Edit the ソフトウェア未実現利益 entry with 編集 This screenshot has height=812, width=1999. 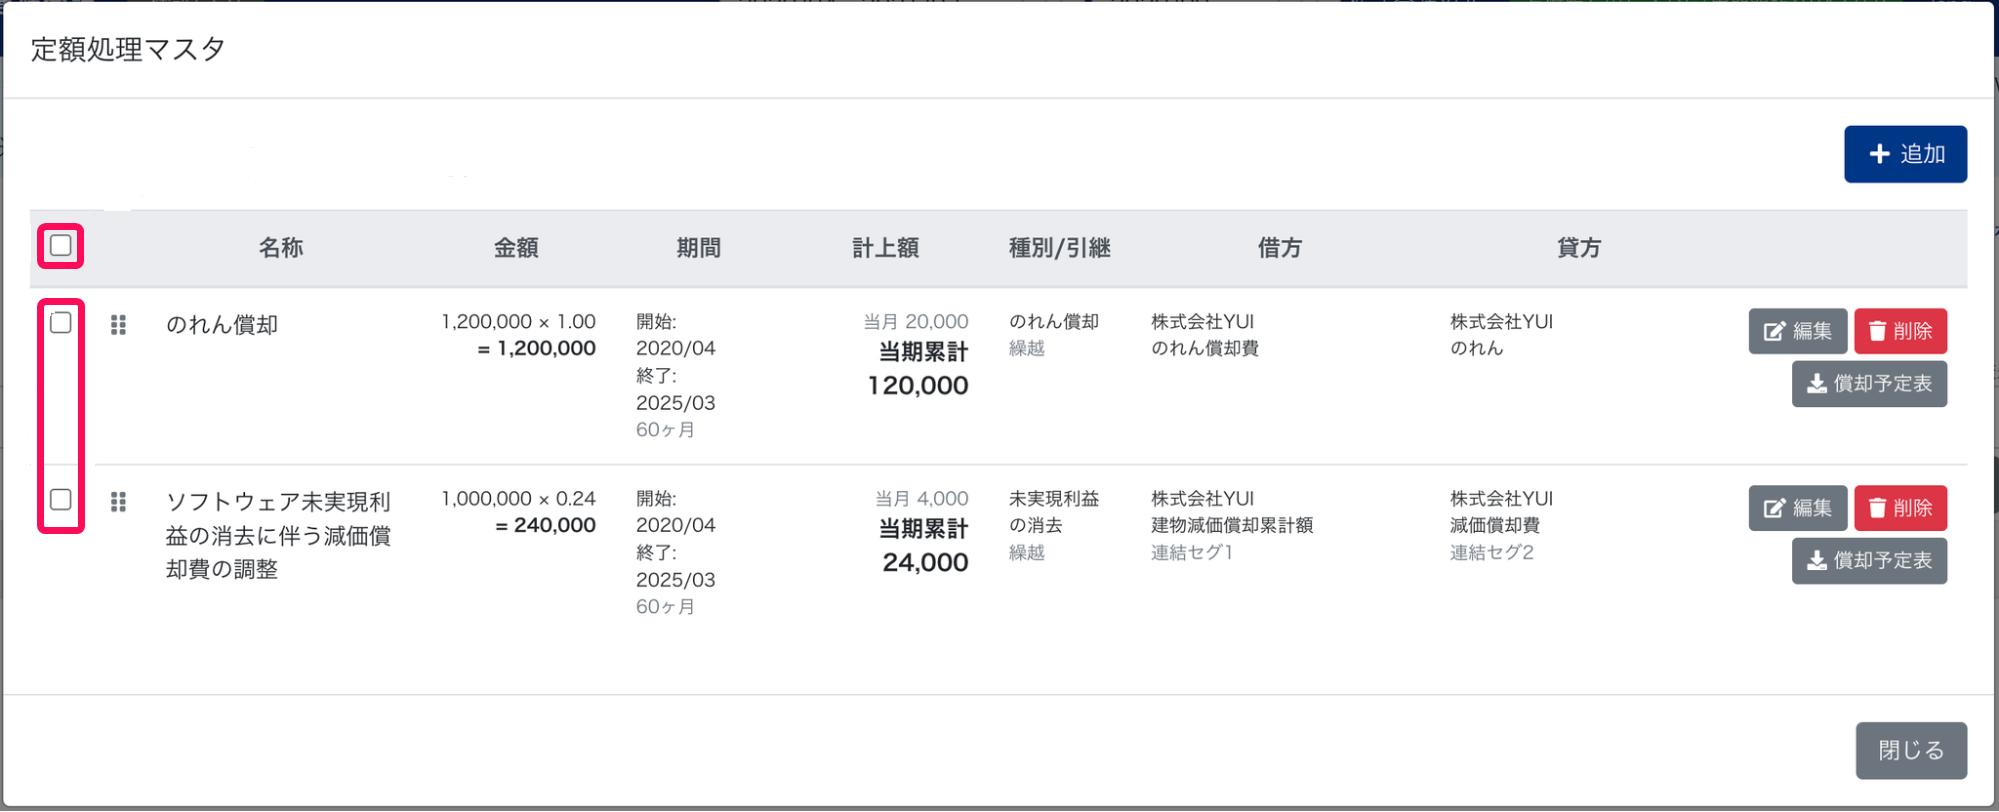point(1797,508)
